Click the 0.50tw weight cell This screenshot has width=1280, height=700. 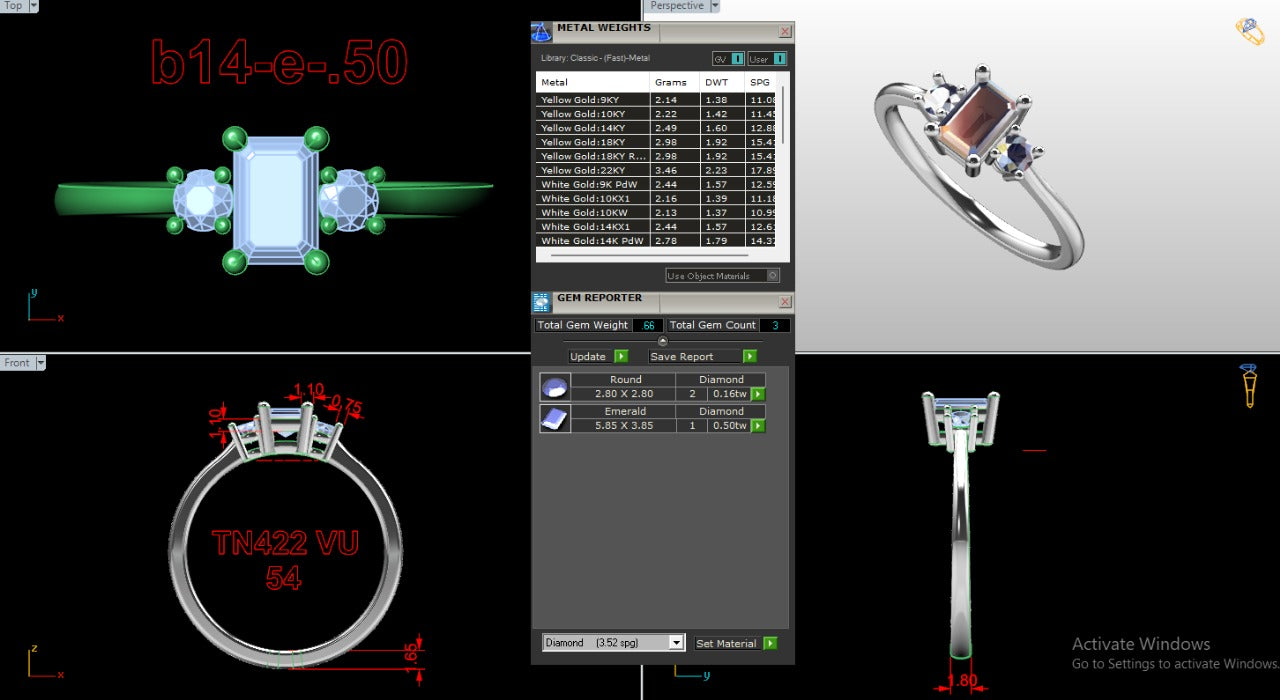pos(730,426)
